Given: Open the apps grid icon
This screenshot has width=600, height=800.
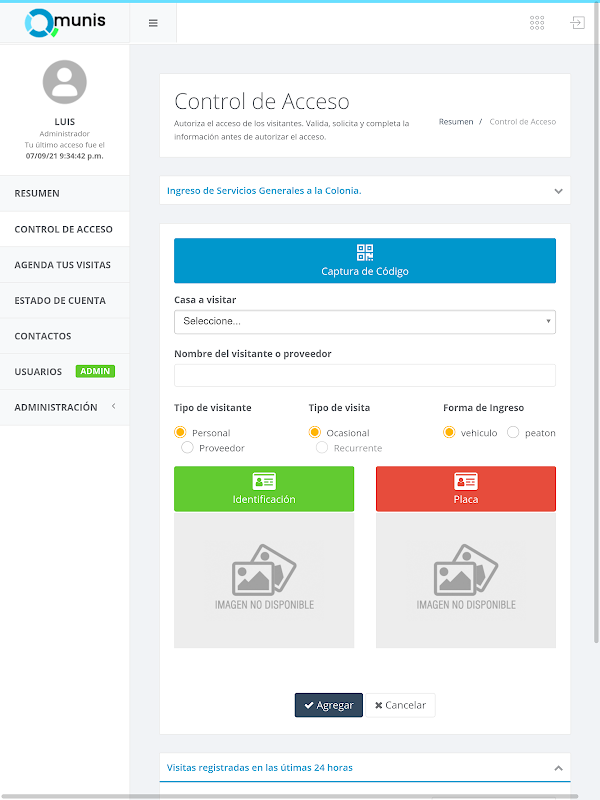Looking at the screenshot, I should click(x=537, y=23).
